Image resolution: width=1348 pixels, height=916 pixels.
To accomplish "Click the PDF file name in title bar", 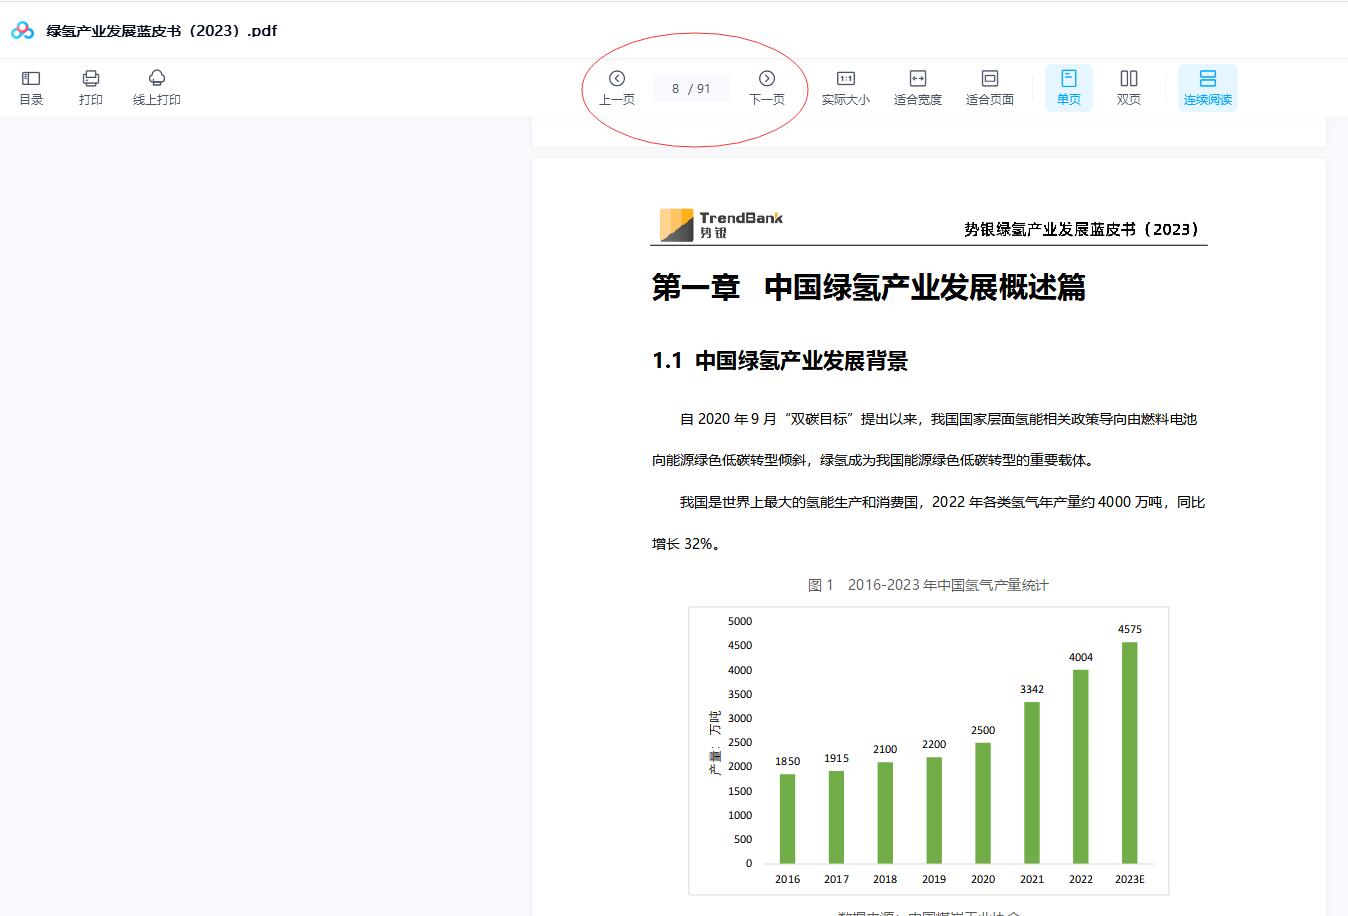I will click(x=162, y=31).
